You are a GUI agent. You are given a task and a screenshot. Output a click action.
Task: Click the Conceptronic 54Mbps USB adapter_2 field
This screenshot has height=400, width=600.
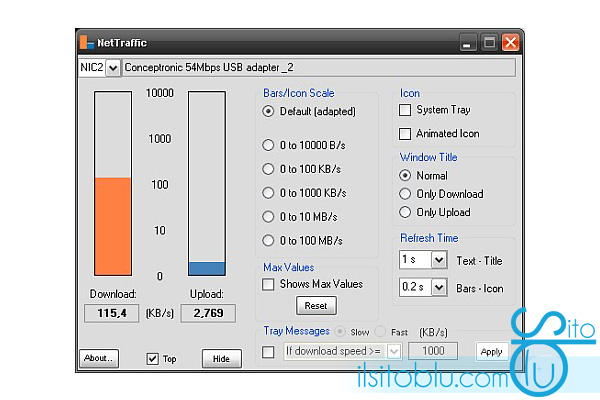pyautogui.click(x=319, y=68)
